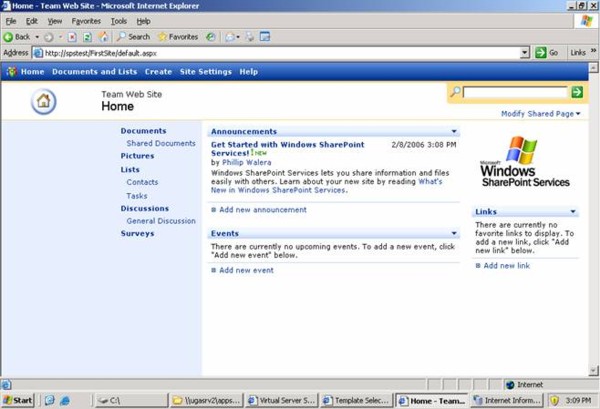Click the Forward navigation arrow icon
The height and width of the screenshot is (409, 600).
coord(49,37)
